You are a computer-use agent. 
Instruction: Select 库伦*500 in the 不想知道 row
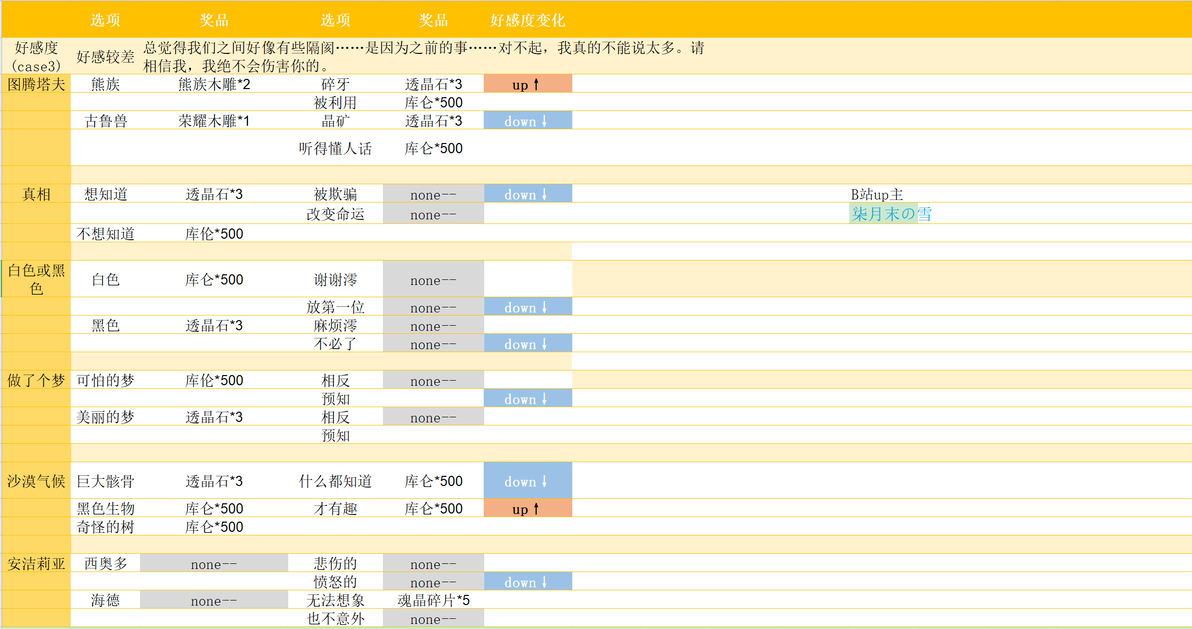point(214,233)
